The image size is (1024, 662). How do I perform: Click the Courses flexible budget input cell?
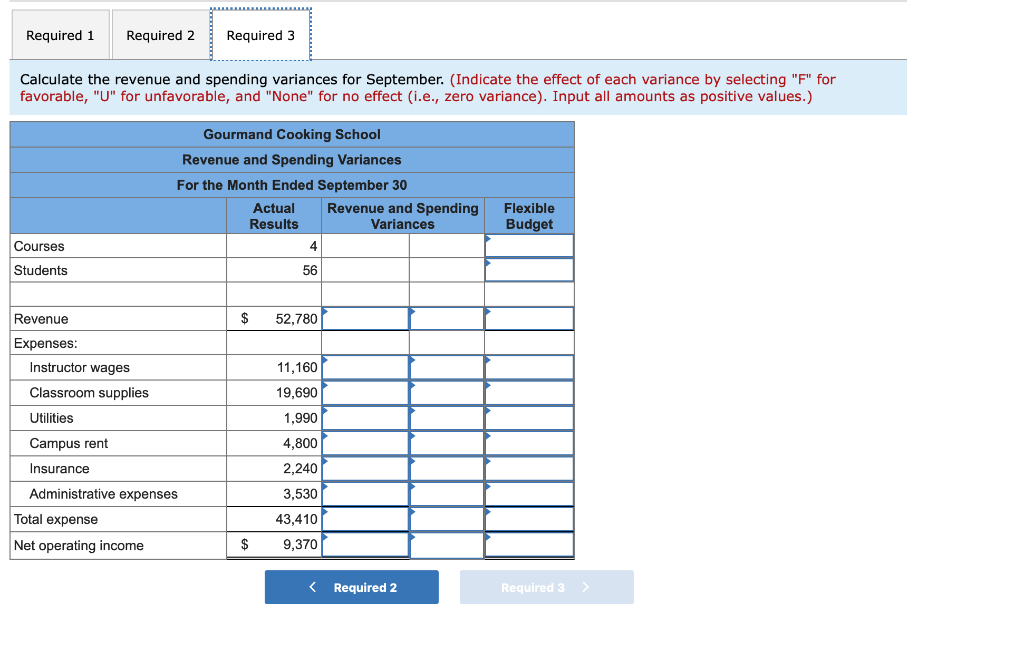point(529,245)
